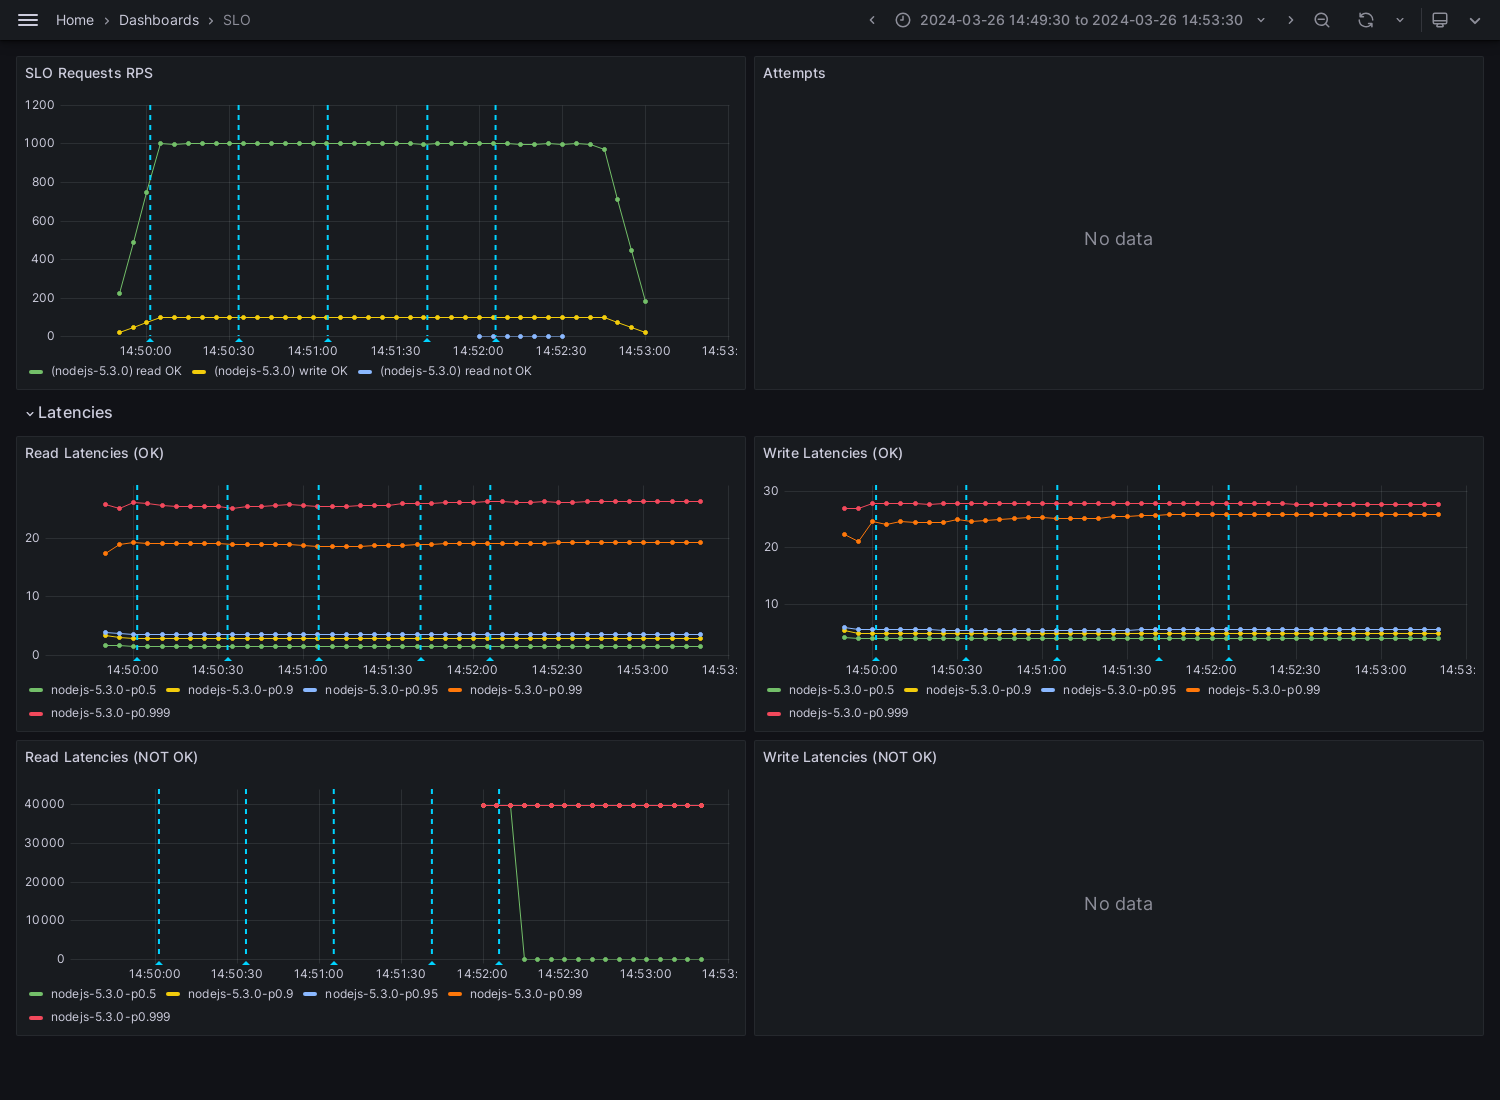Click 14:52:00 annotation marker in RPS chart
The width and height of the screenshot is (1500, 1100).
pyautogui.click(x=495, y=340)
